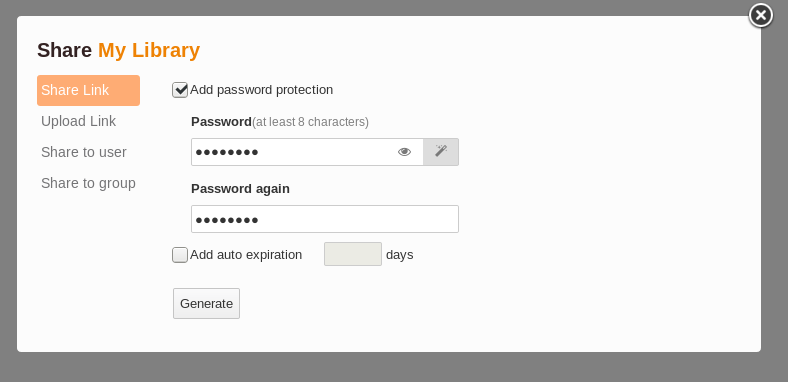This screenshot has width=788, height=382.
Task: Close the Share dialog with the X icon
Action: coord(761,16)
